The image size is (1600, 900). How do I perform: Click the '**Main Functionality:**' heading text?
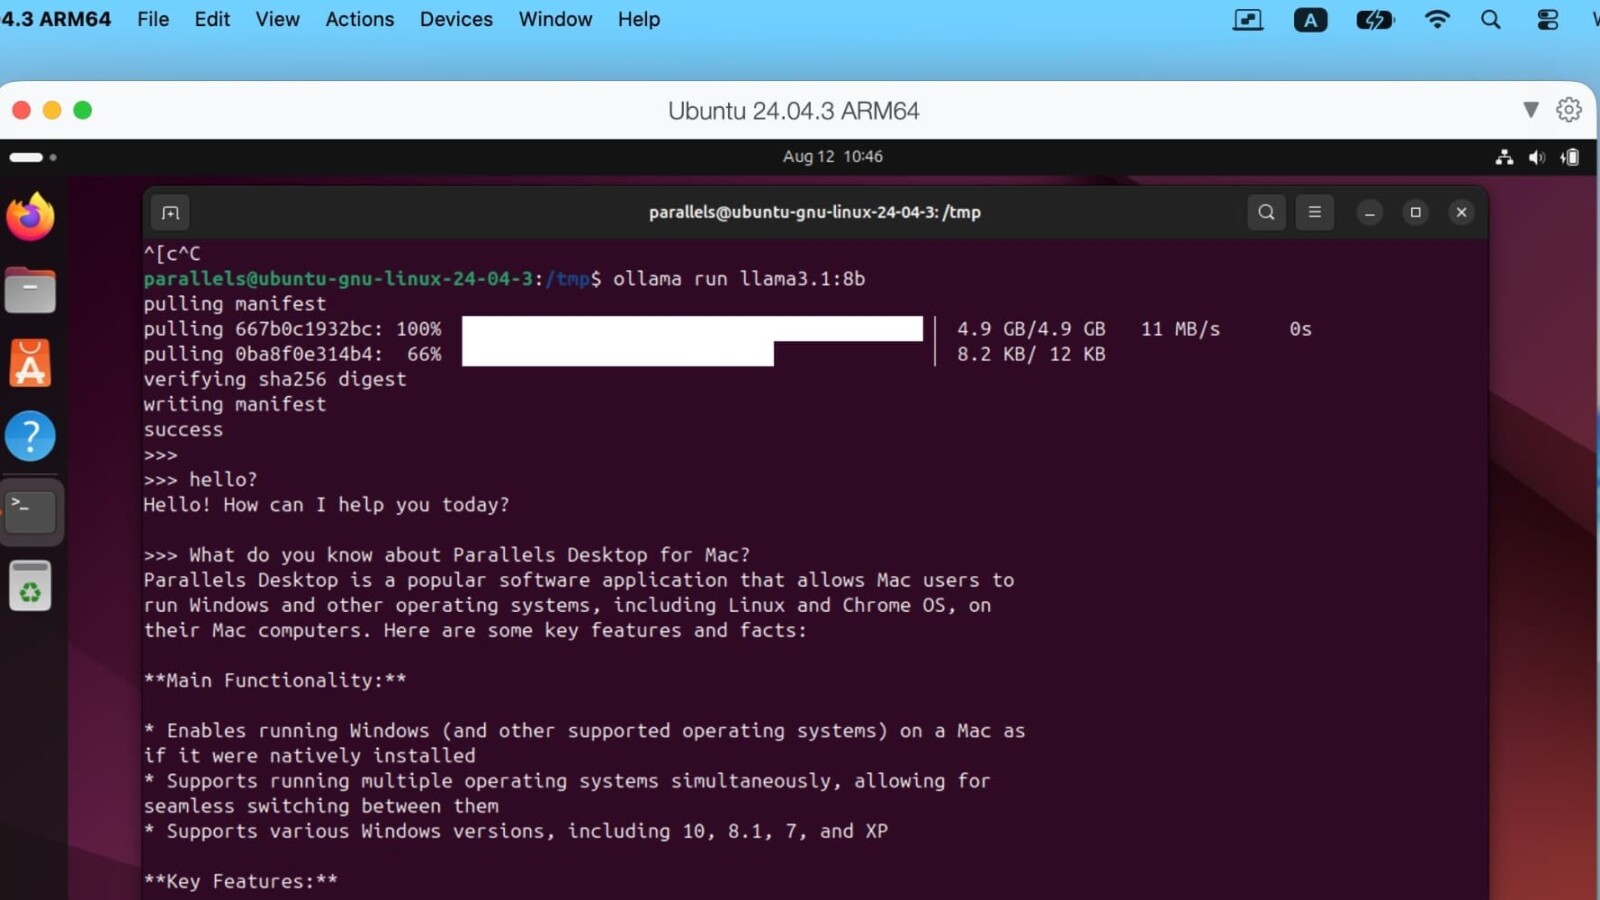pos(275,681)
